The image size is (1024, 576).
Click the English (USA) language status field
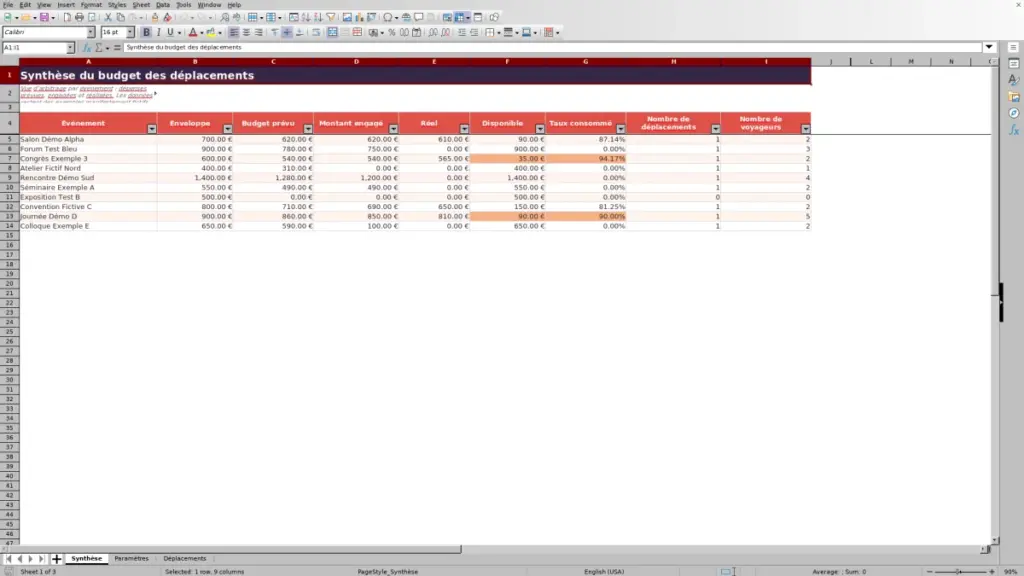click(x=604, y=571)
